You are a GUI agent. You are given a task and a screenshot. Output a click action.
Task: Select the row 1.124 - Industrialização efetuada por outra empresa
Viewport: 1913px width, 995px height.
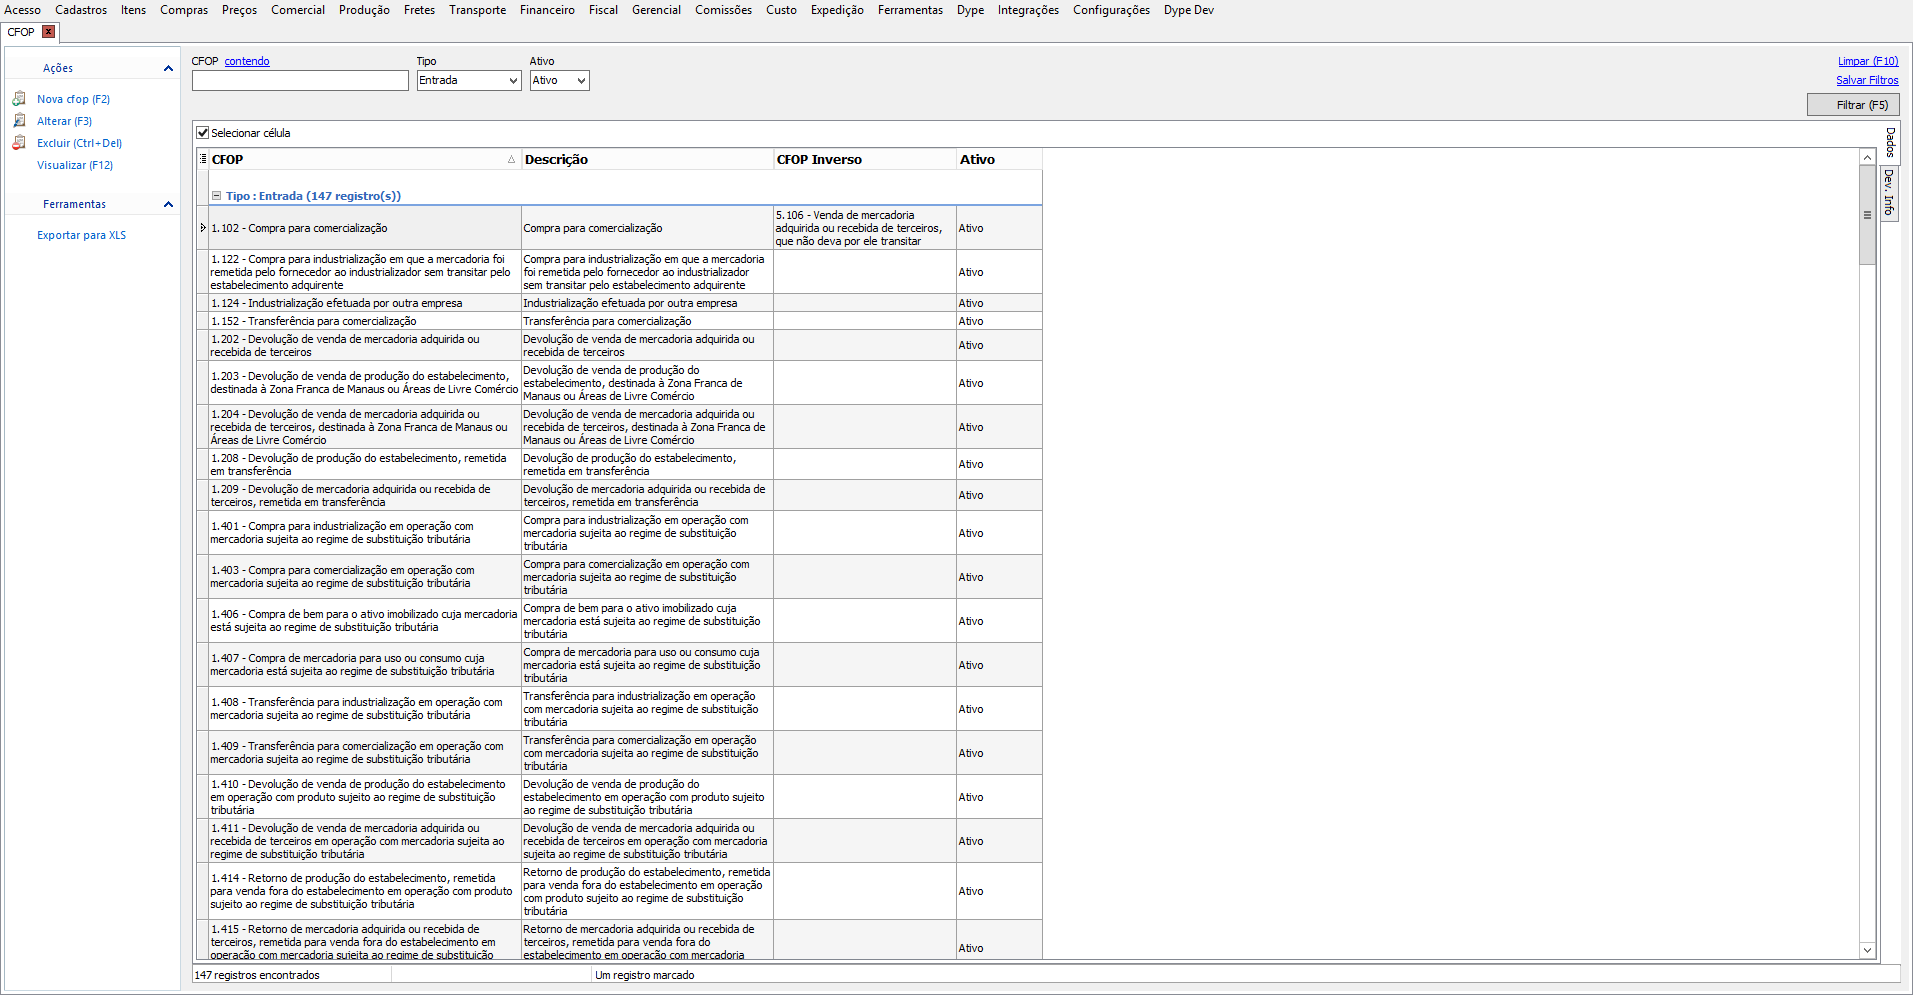[x=620, y=303]
